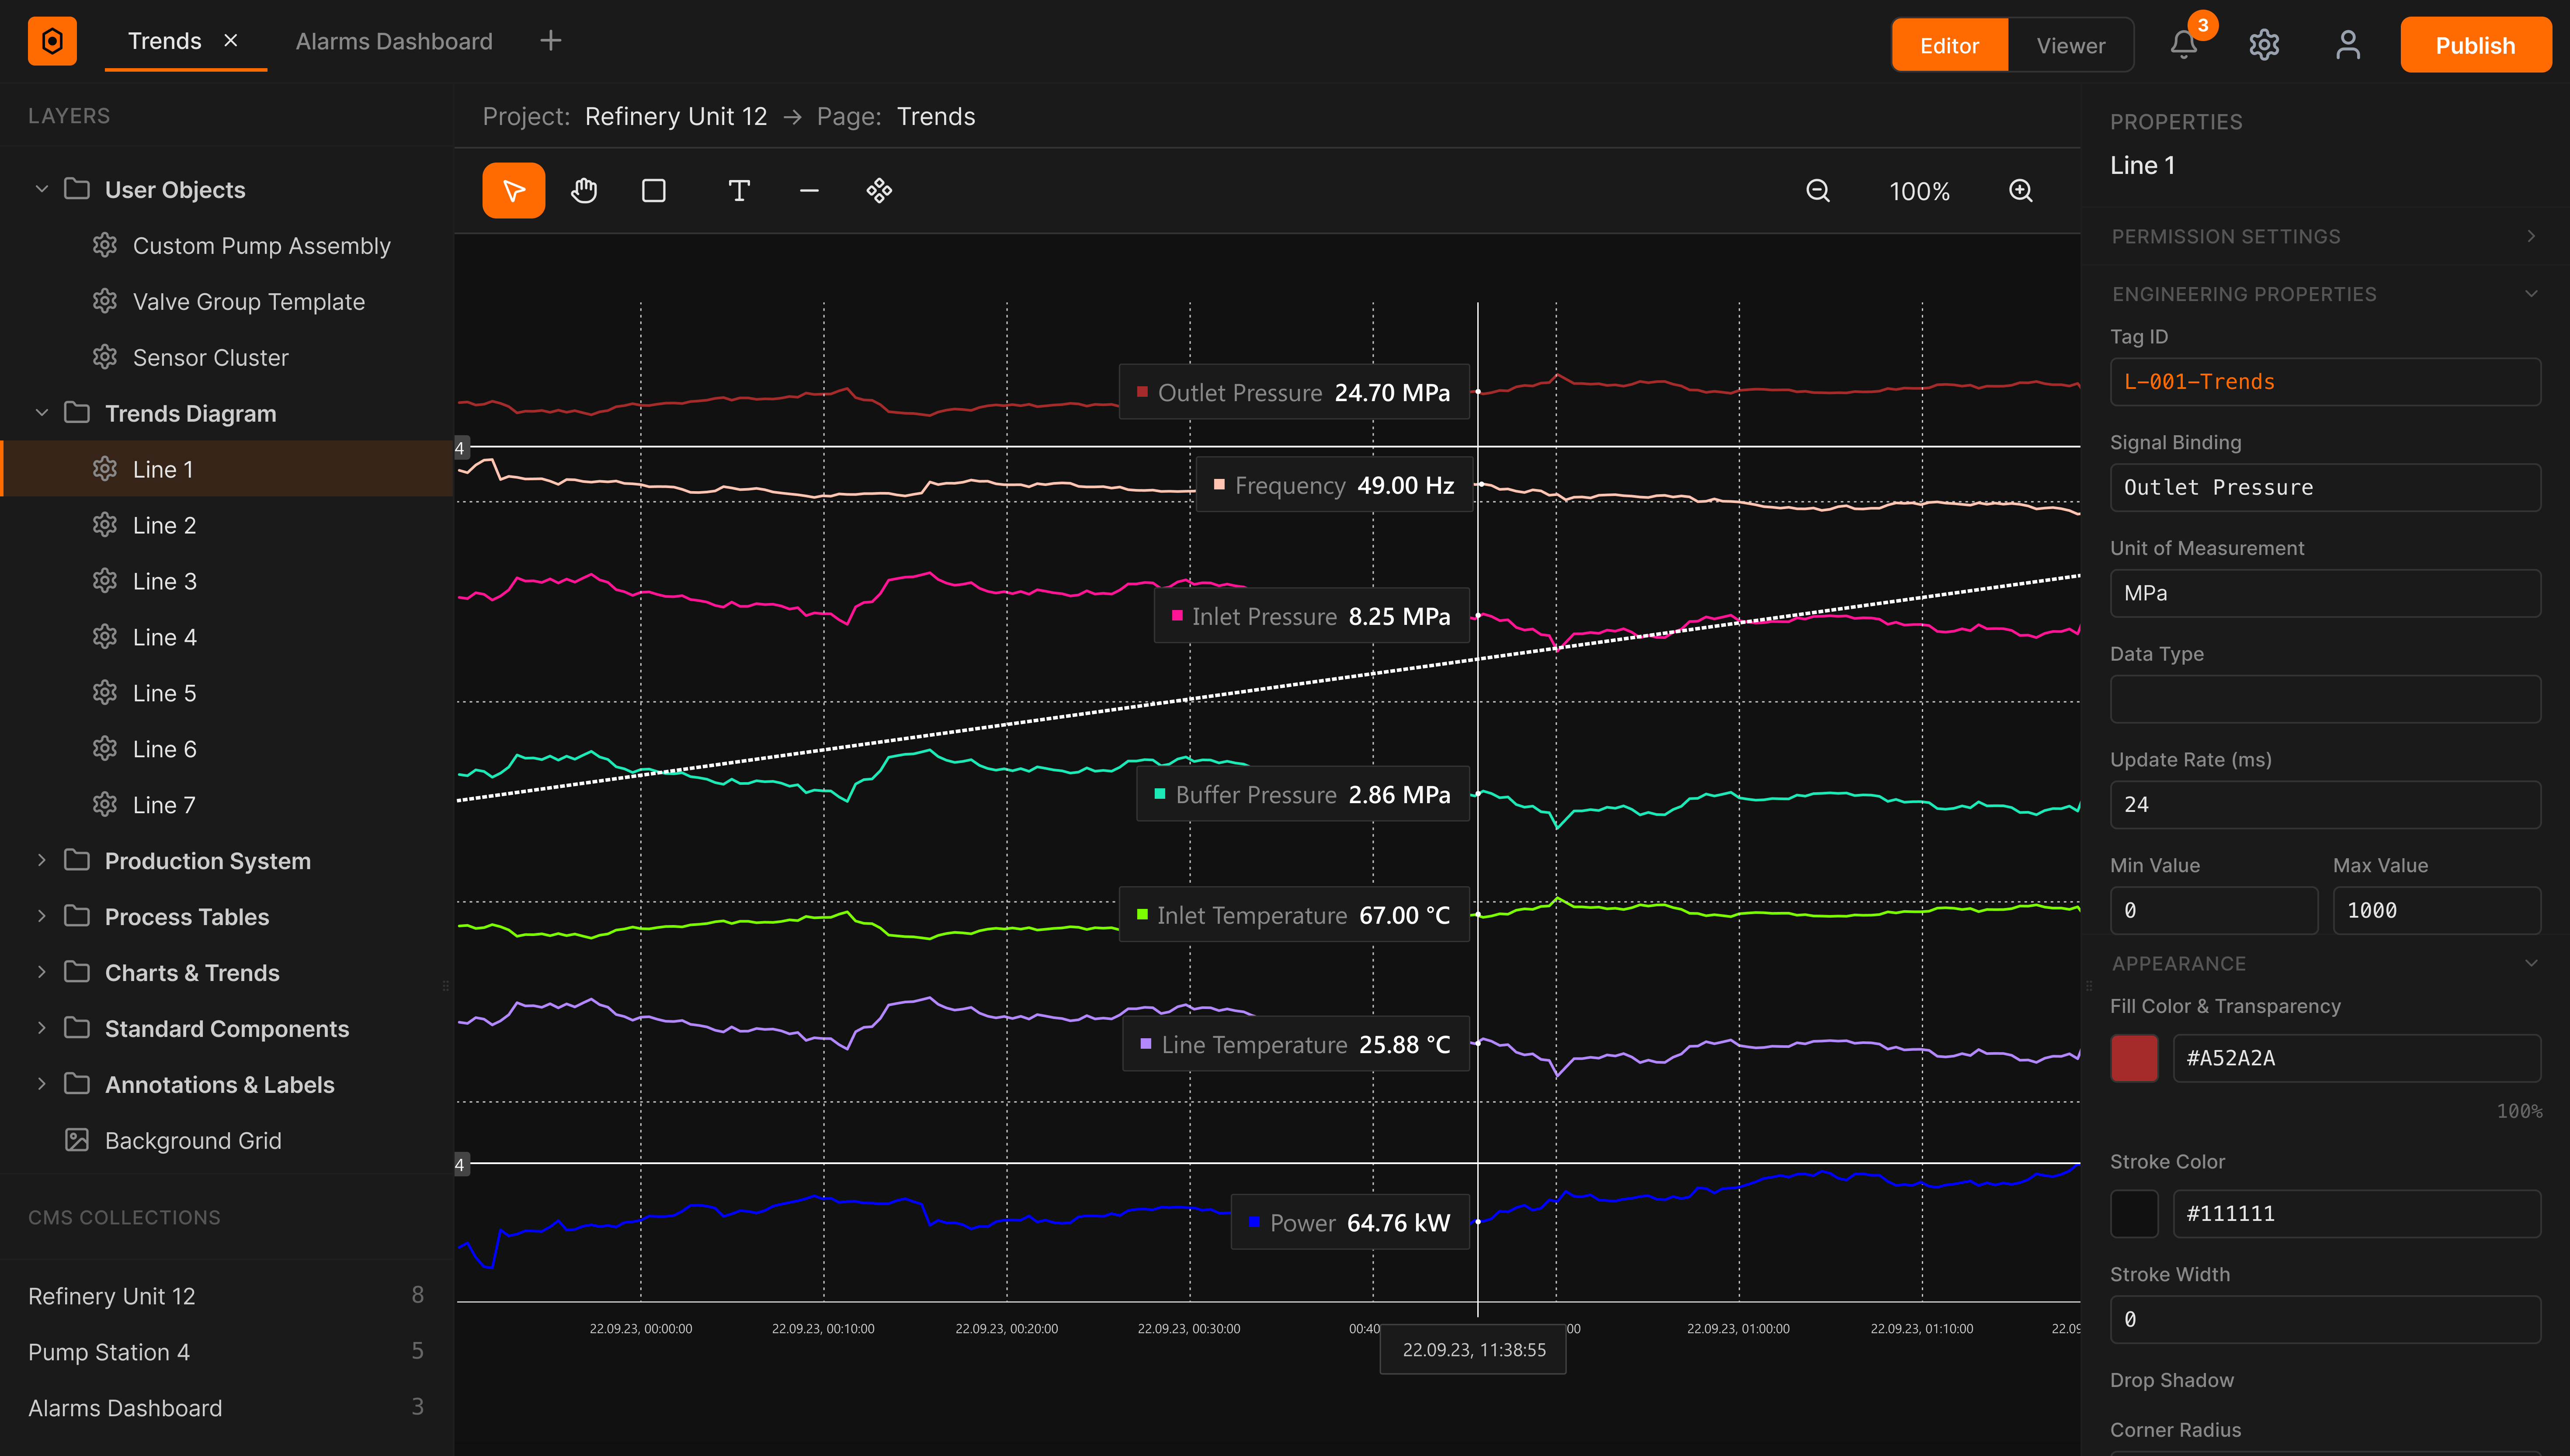Zoom out the canvas
Viewport: 2570px width, 1456px height.
[1818, 190]
